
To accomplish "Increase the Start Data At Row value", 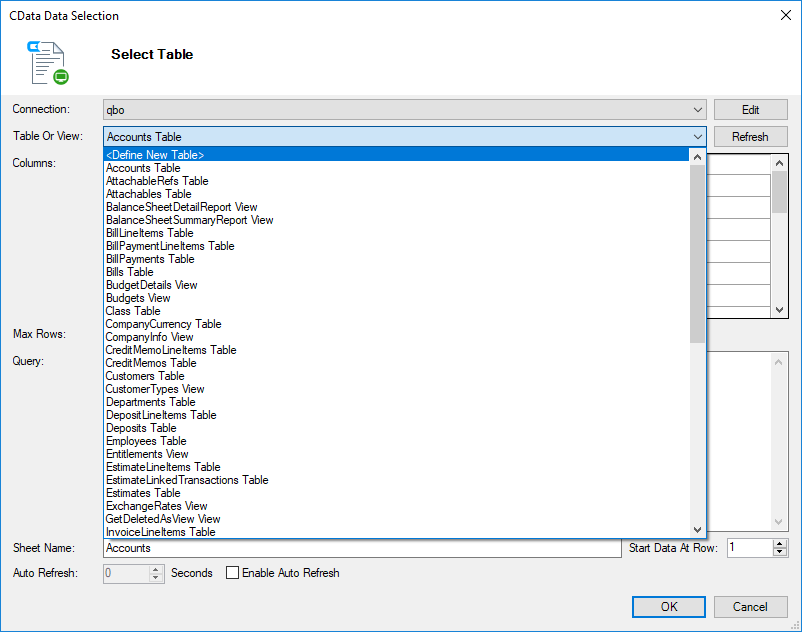I will [x=780, y=543].
